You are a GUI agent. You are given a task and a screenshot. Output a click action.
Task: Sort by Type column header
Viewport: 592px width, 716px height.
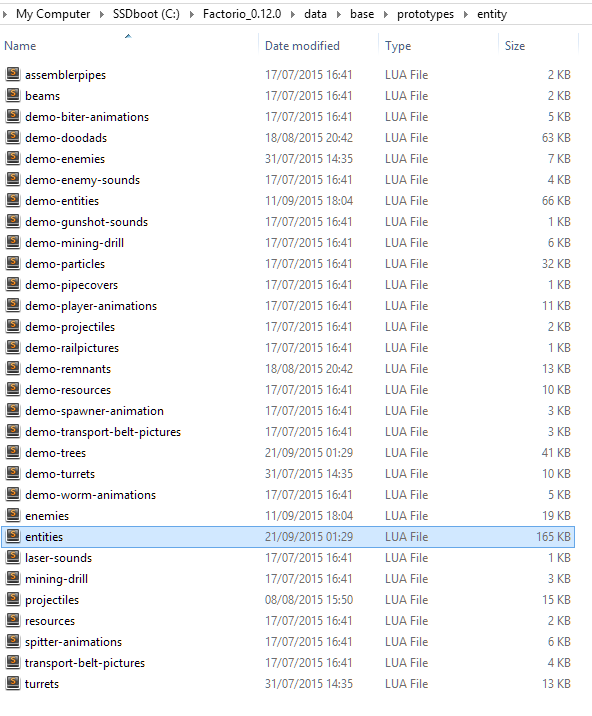[x=398, y=46]
